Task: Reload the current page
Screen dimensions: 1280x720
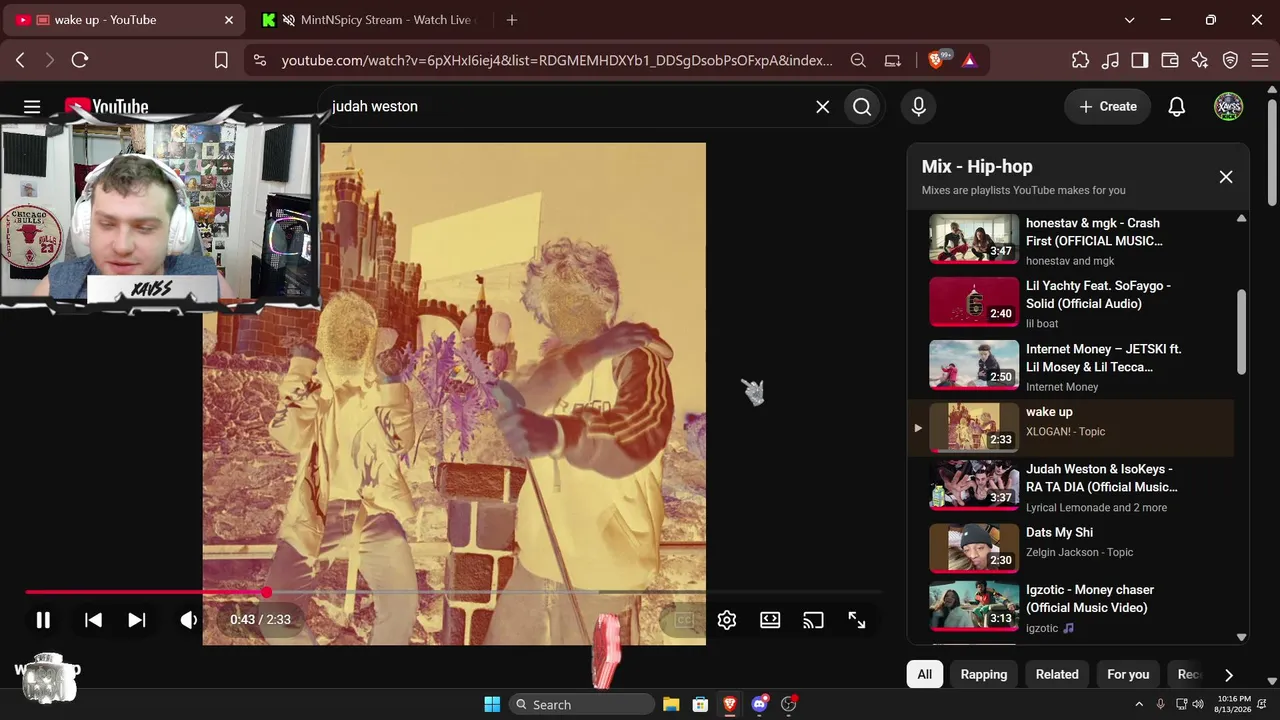Action: coord(80,60)
